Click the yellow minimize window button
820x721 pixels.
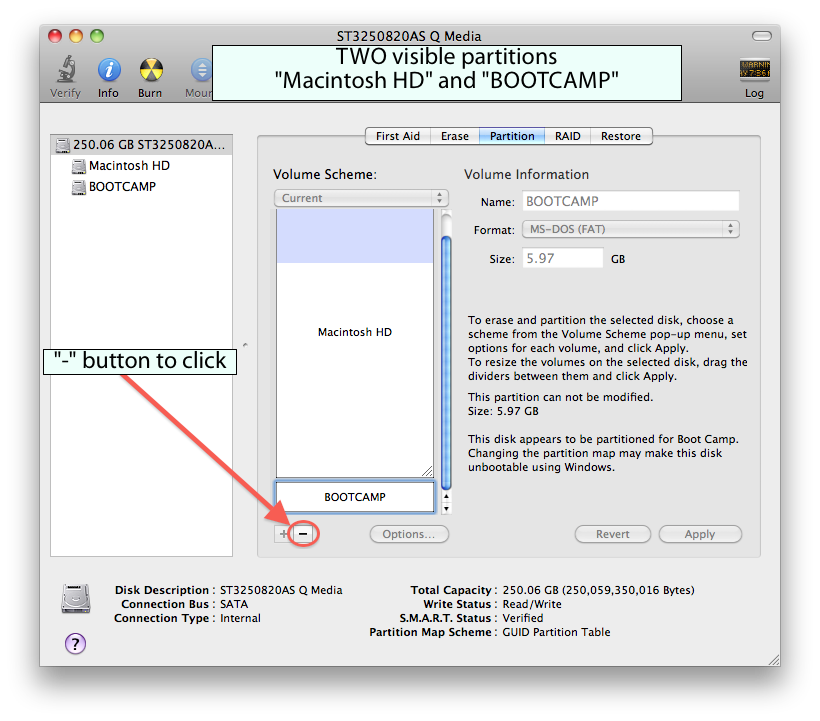[x=76, y=36]
